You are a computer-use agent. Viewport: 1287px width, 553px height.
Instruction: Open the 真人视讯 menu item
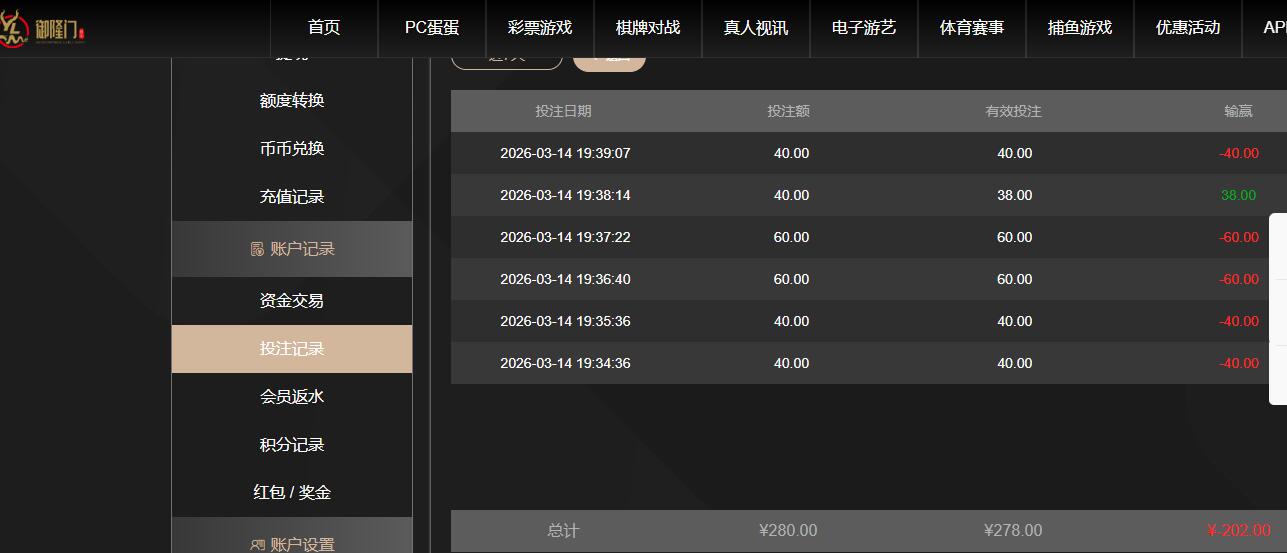coord(756,28)
